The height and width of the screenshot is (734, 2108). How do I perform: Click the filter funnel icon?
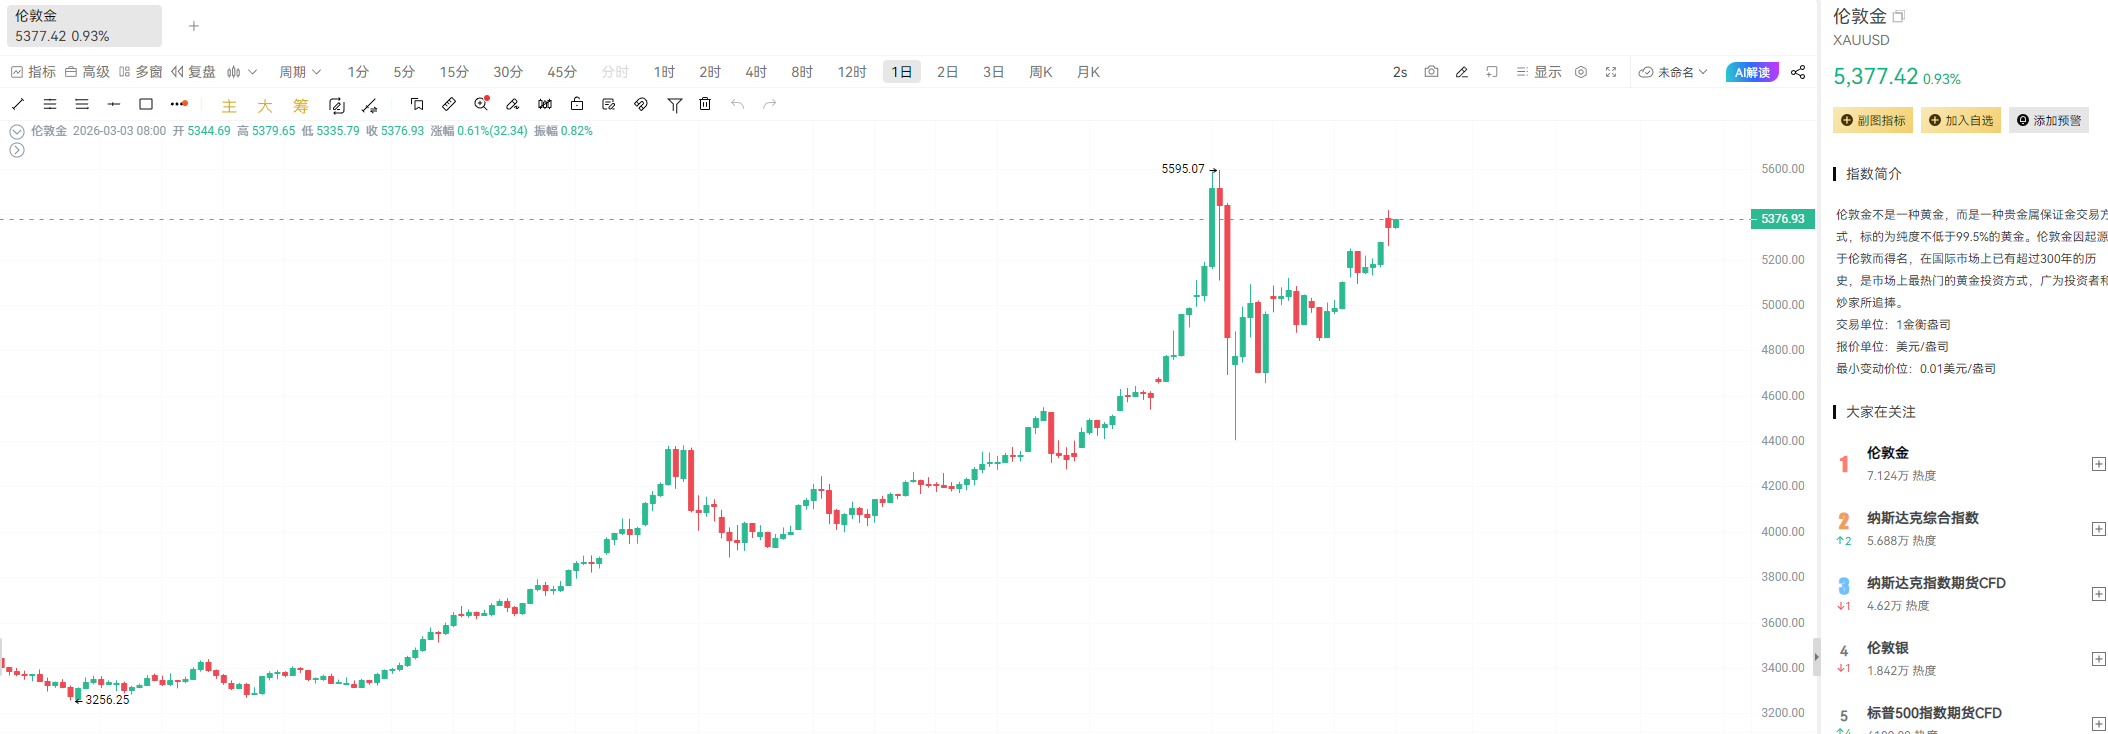(675, 104)
